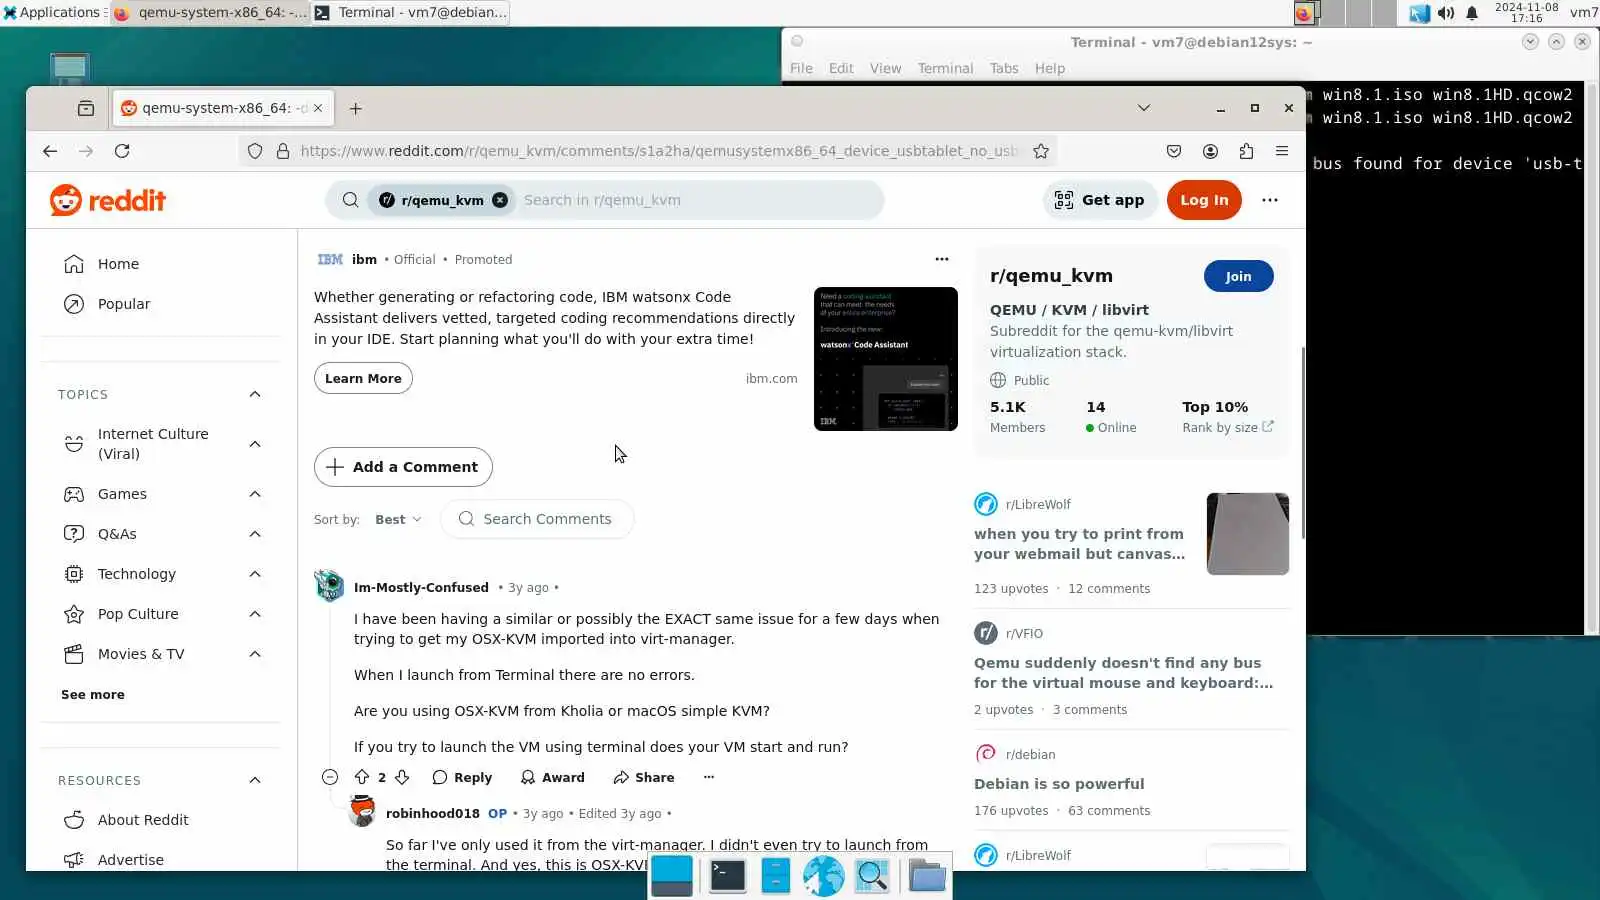Open the list all tabs dropdown arrow
The width and height of the screenshot is (1600, 900).
(1144, 108)
